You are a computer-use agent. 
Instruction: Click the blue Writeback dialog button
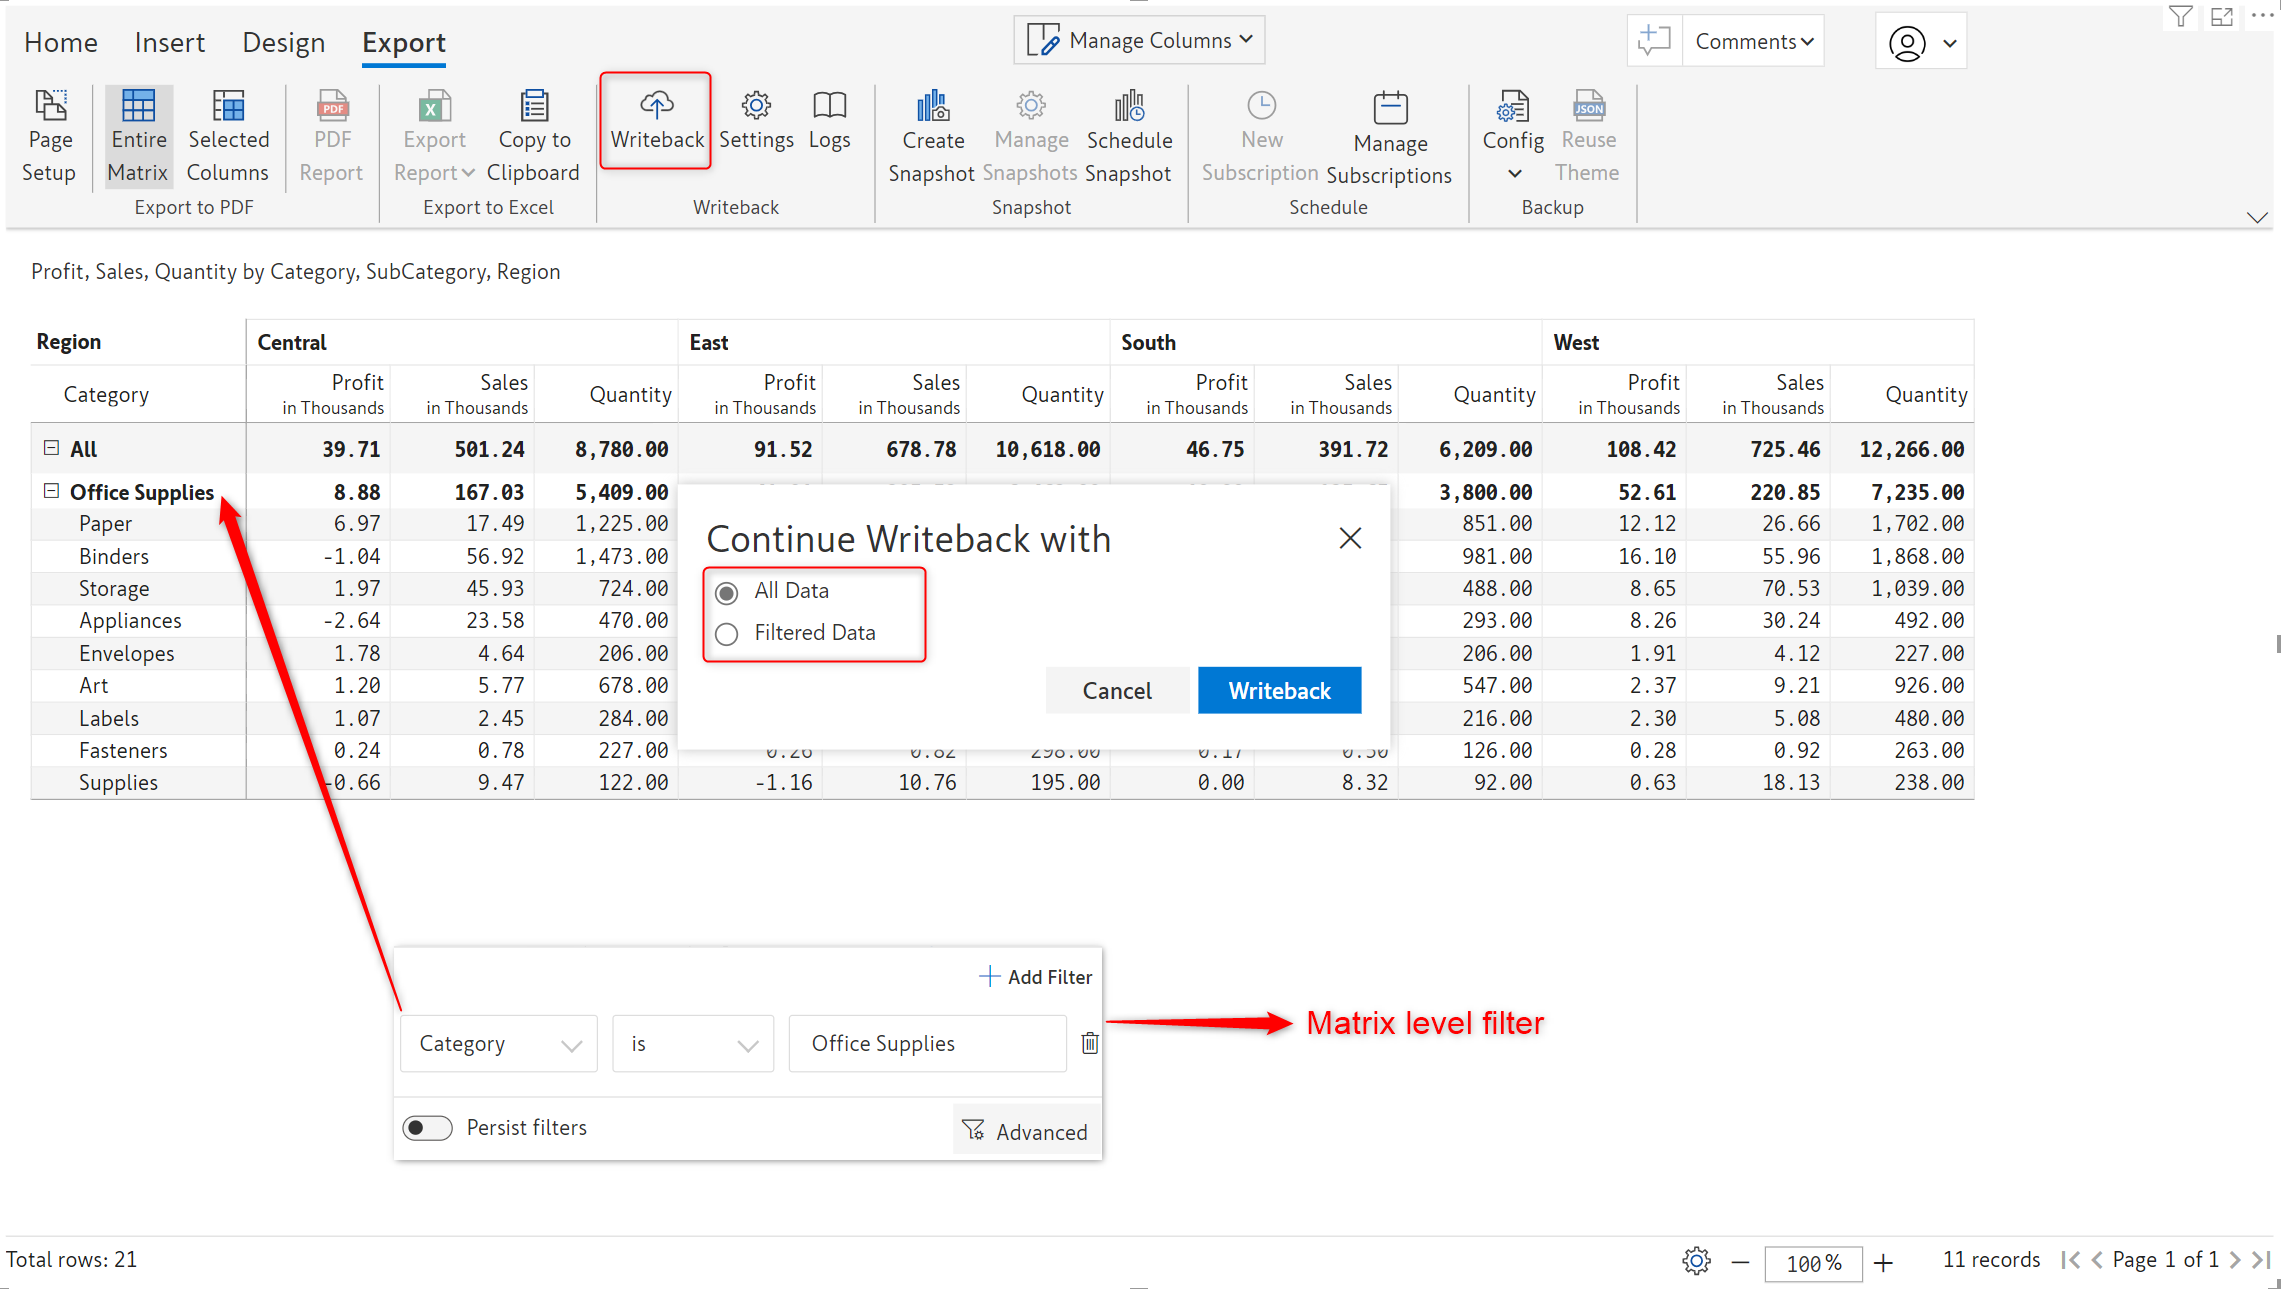click(1279, 690)
